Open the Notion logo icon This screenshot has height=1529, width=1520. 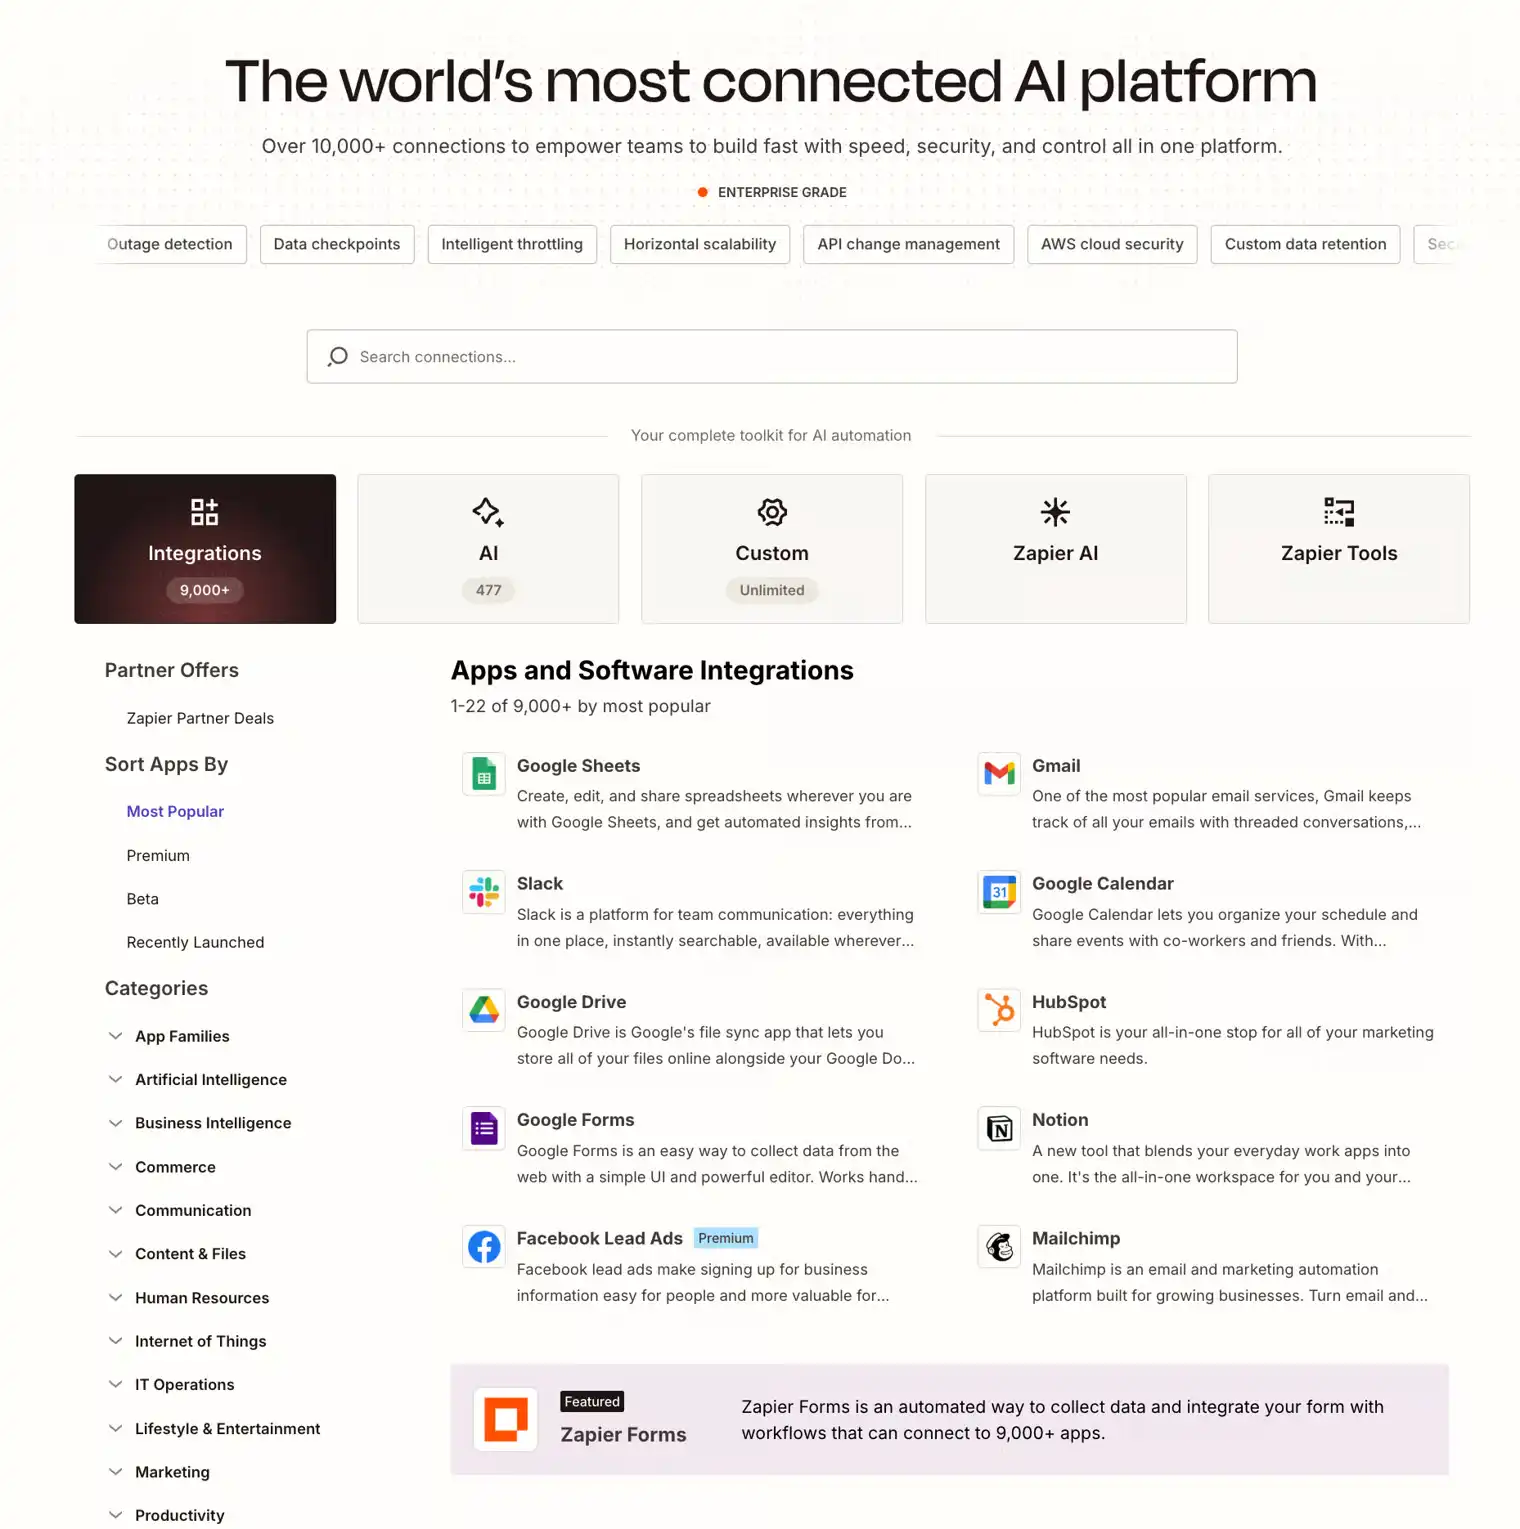999,1128
